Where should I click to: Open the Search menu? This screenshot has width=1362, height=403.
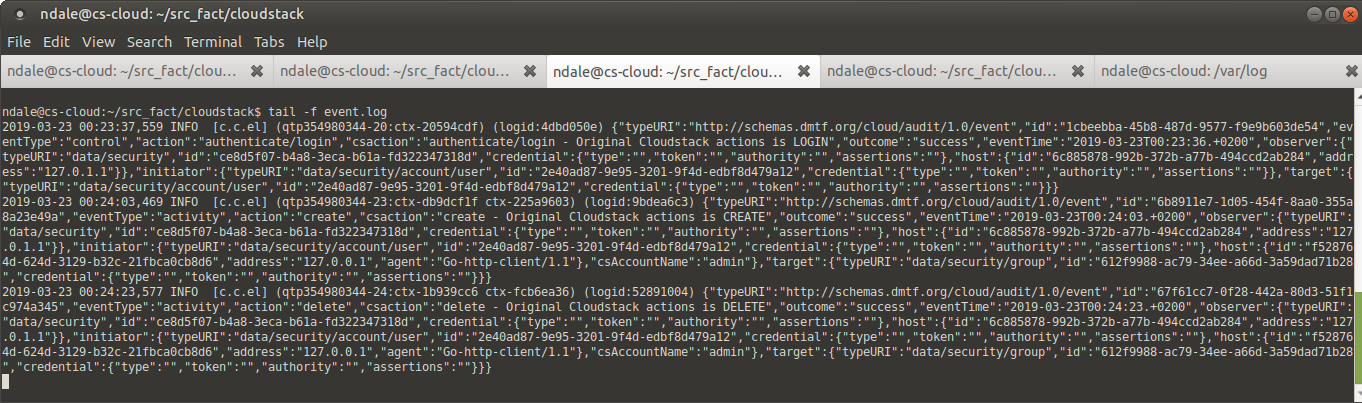tap(150, 42)
